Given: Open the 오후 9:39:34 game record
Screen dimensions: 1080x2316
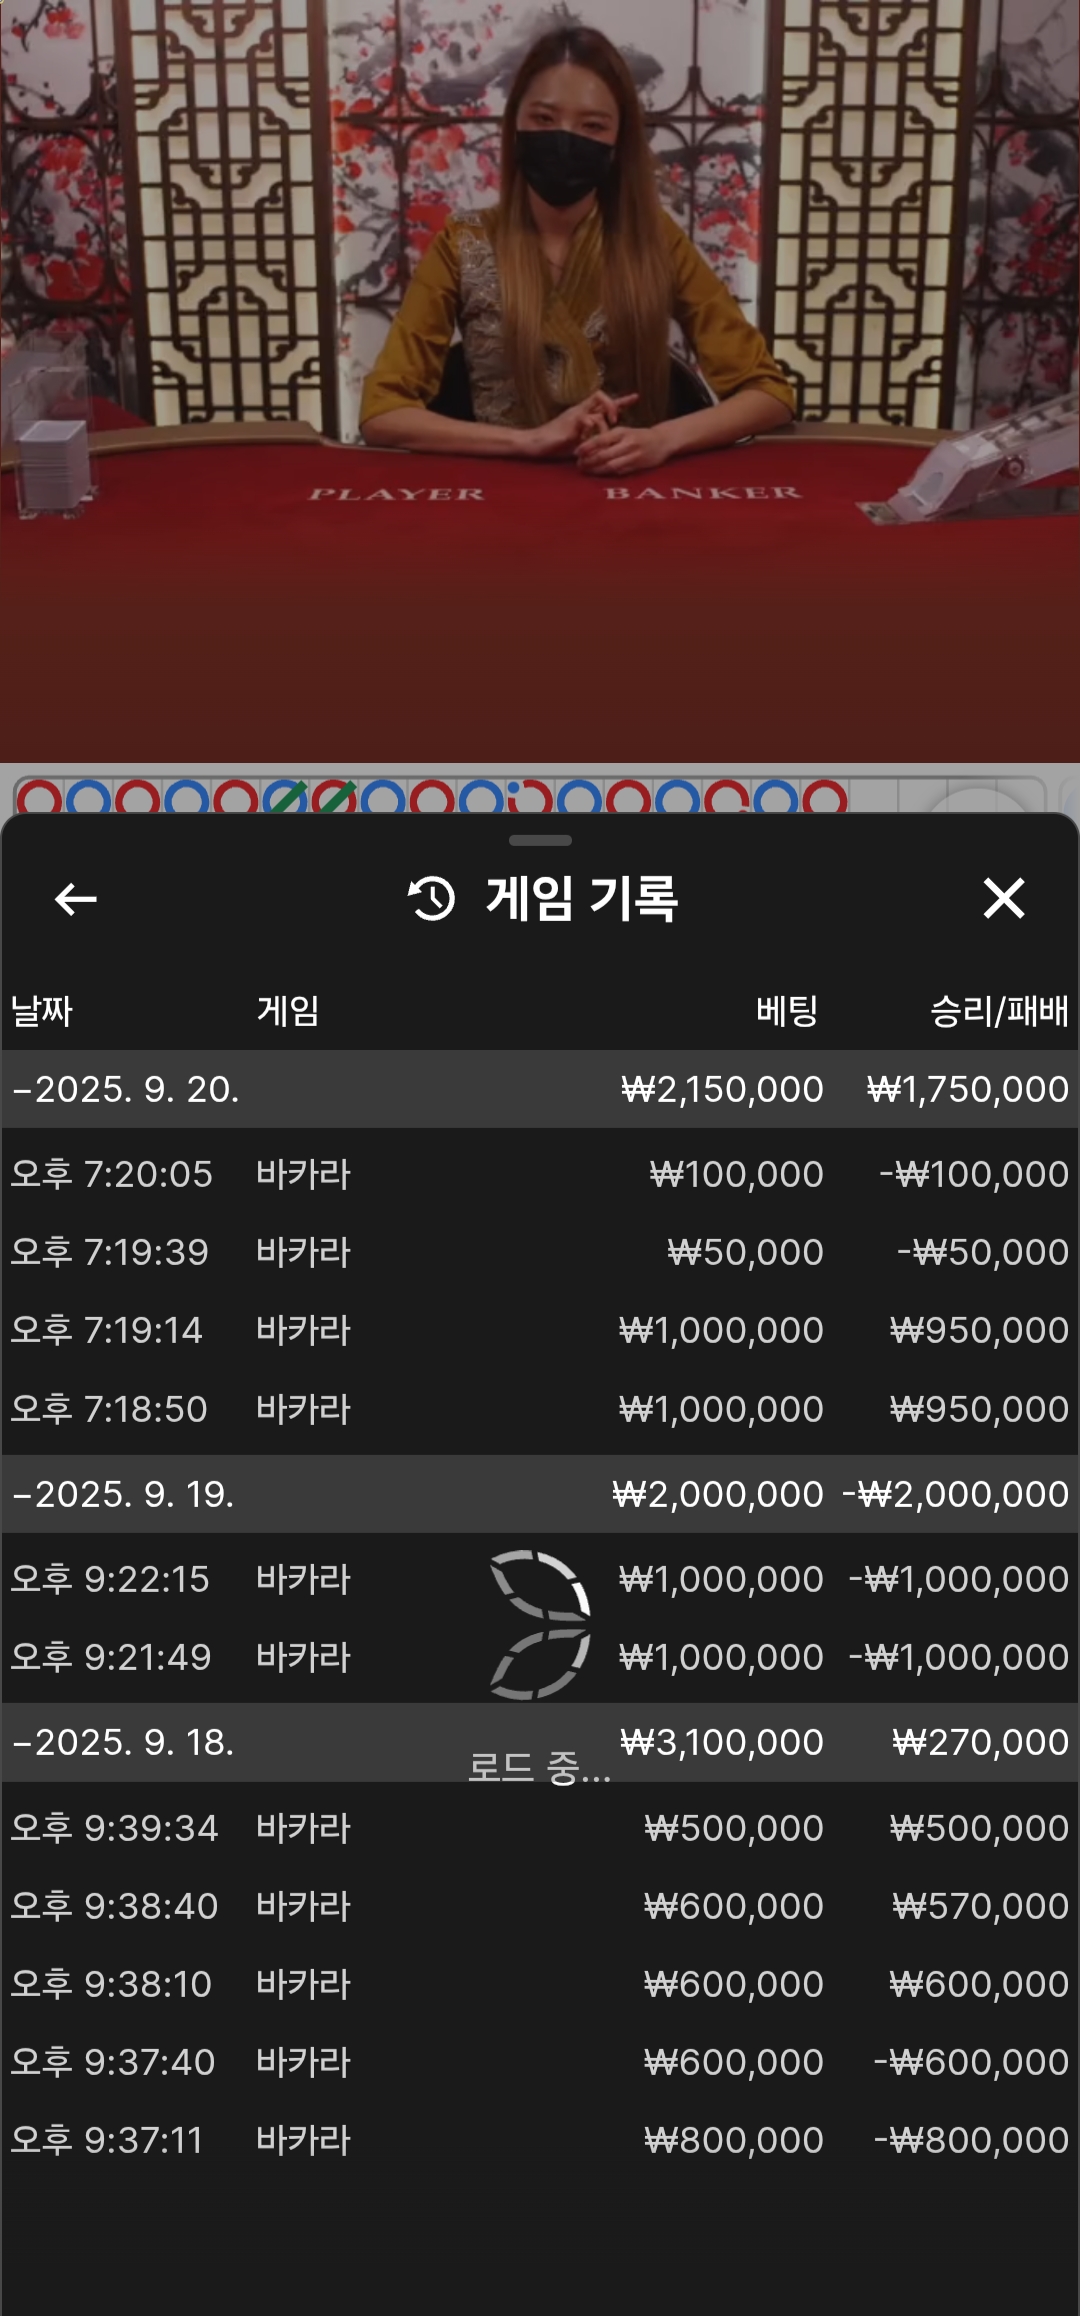Looking at the screenshot, I should pos(540,1828).
